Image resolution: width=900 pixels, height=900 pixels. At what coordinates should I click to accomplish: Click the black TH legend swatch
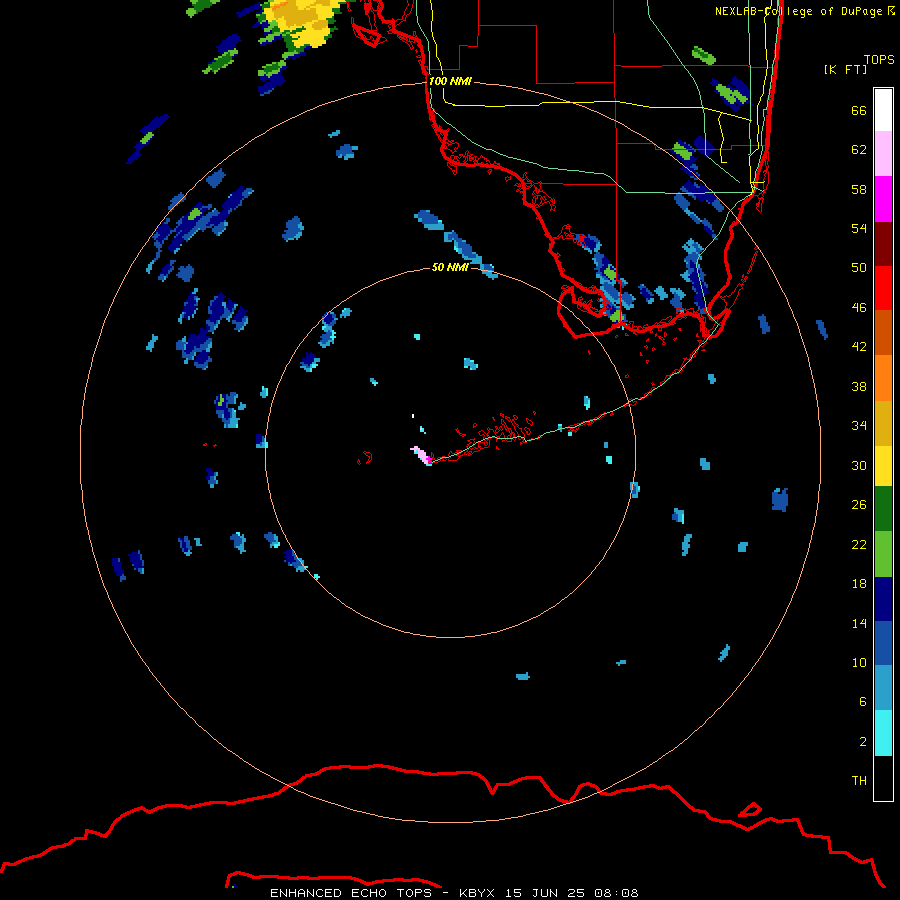[x=883, y=778]
